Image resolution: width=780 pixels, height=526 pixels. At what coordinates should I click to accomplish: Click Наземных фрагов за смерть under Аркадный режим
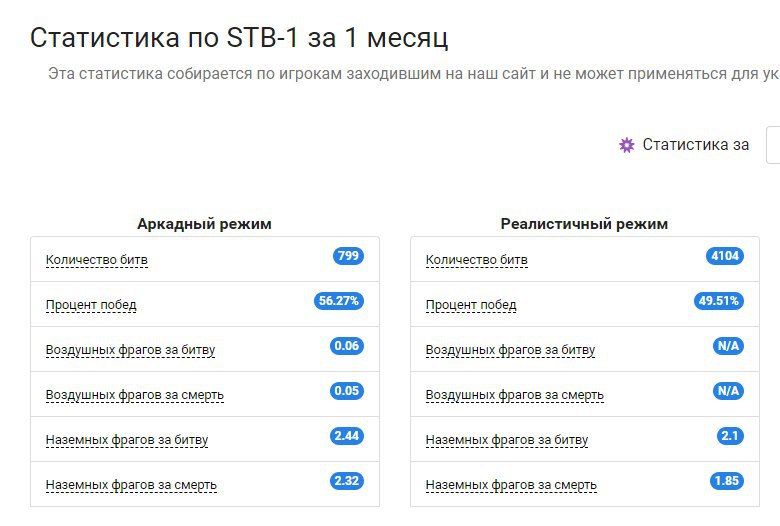[131, 485]
